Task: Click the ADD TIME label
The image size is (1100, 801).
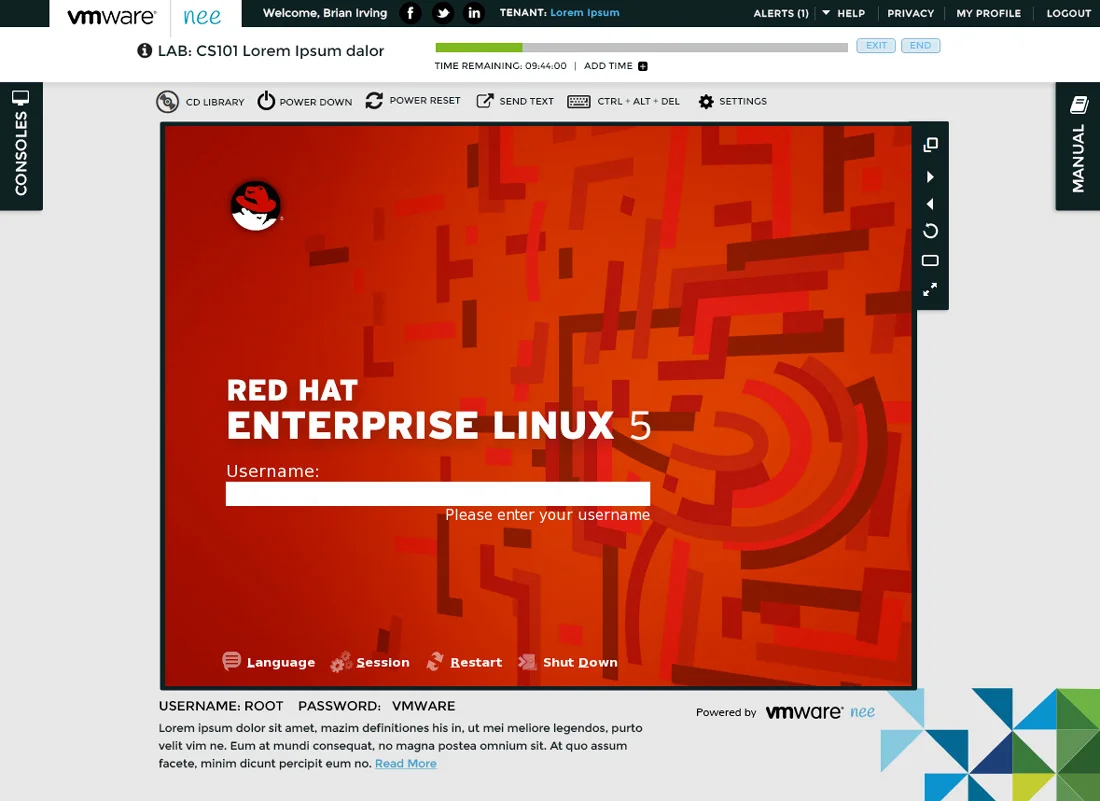Action: [608, 66]
